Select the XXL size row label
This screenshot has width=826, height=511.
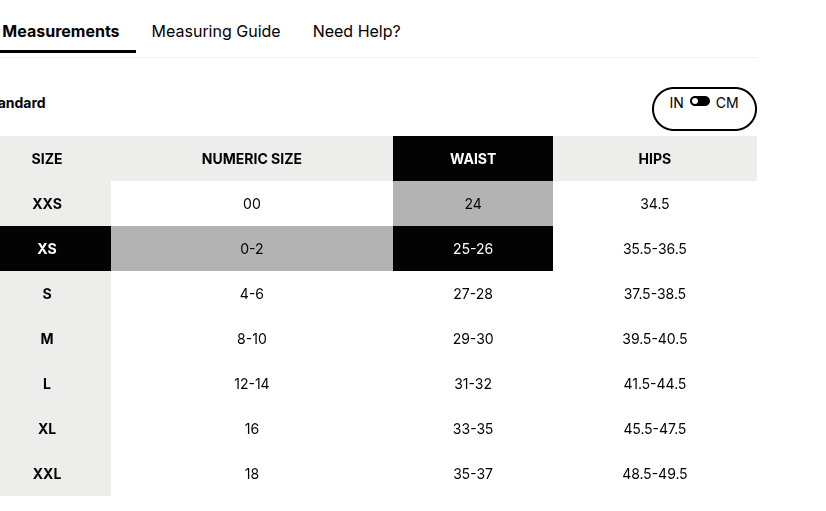point(47,474)
